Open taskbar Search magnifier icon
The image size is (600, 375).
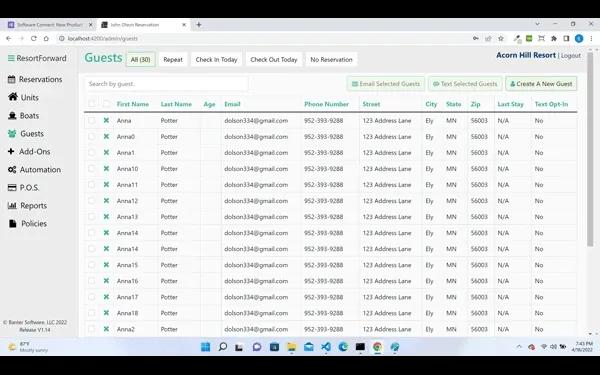222,347
